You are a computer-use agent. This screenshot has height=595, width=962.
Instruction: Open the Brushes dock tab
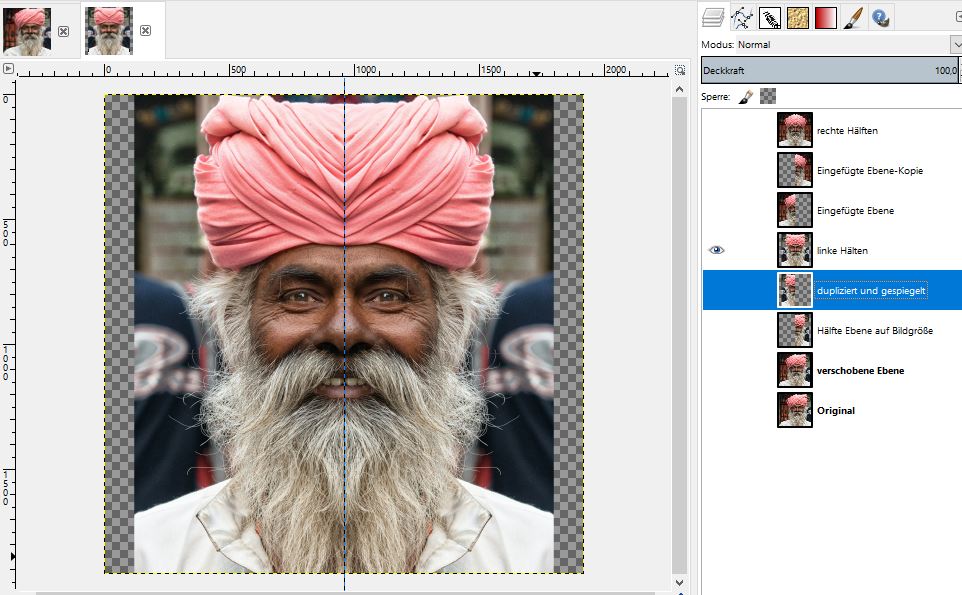pos(769,17)
